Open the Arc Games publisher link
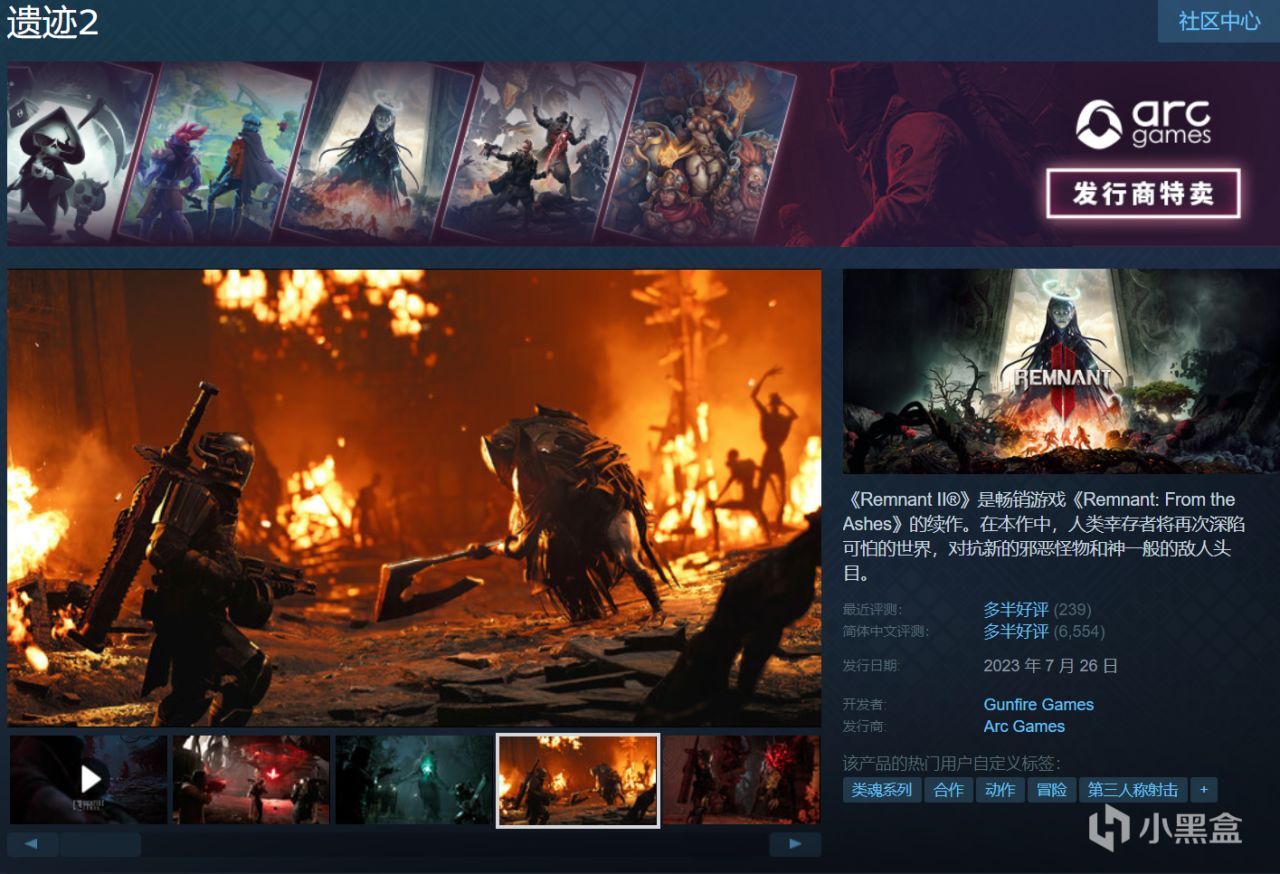 click(x=1024, y=726)
